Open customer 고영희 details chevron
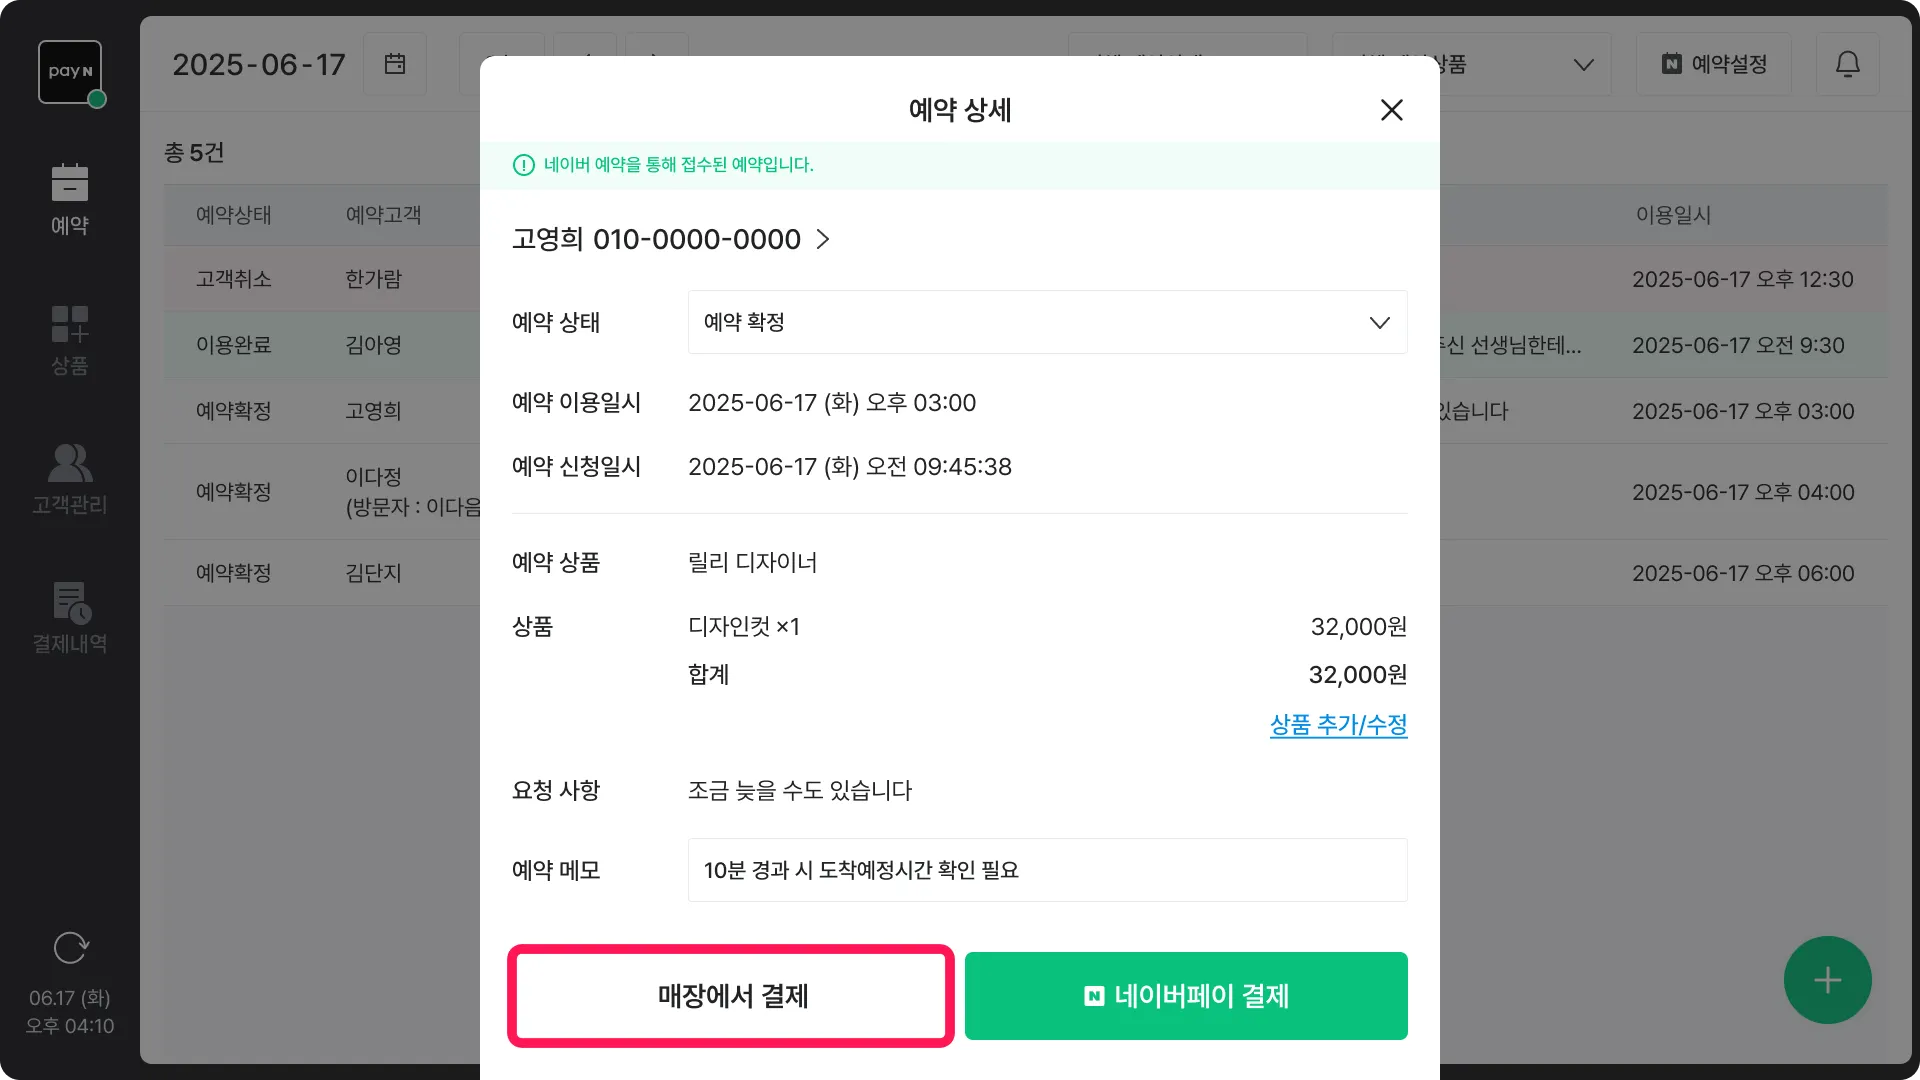The width and height of the screenshot is (1920, 1080). (823, 239)
